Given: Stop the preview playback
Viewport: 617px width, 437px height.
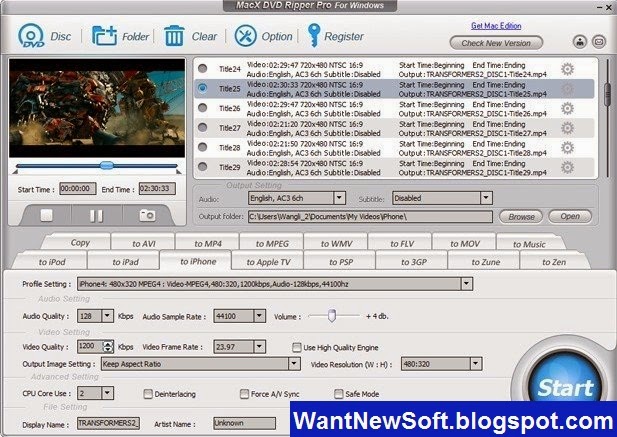Looking at the screenshot, I should [x=46, y=215].
